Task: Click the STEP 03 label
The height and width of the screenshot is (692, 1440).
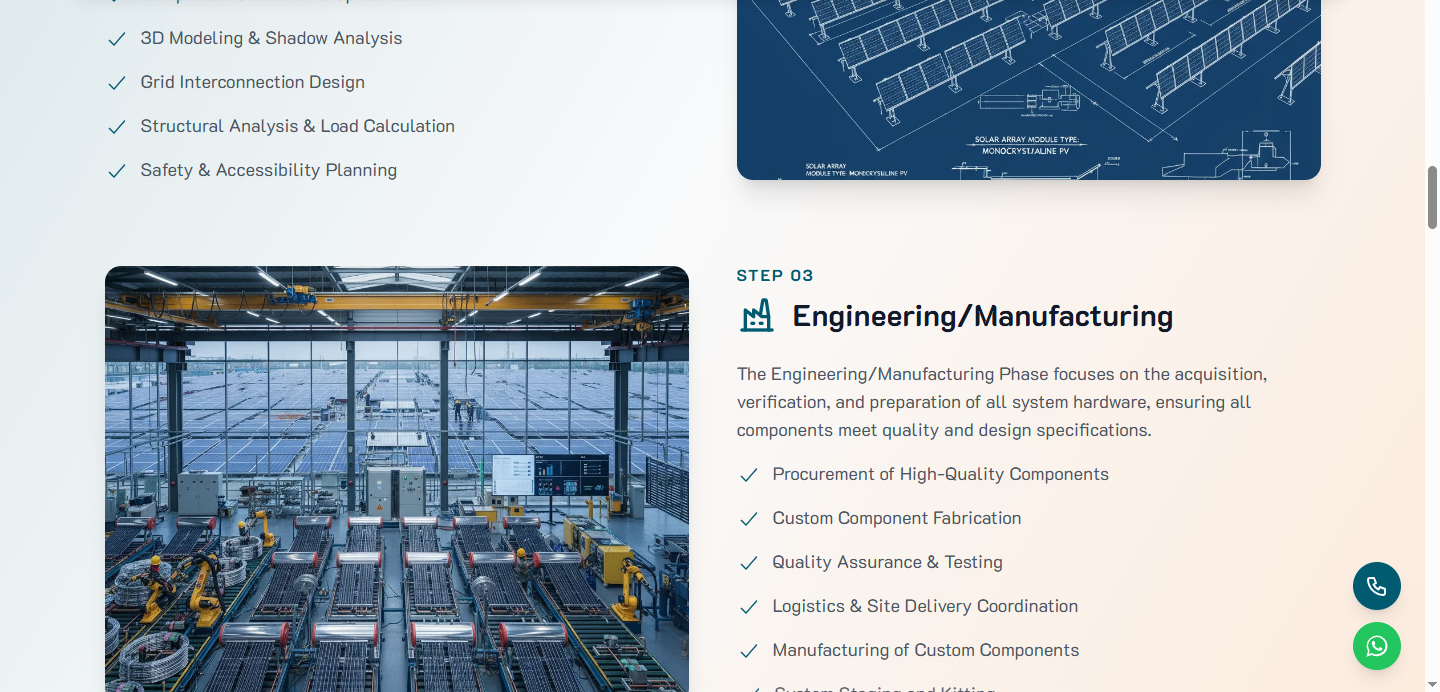Action: tap(775, 275)
